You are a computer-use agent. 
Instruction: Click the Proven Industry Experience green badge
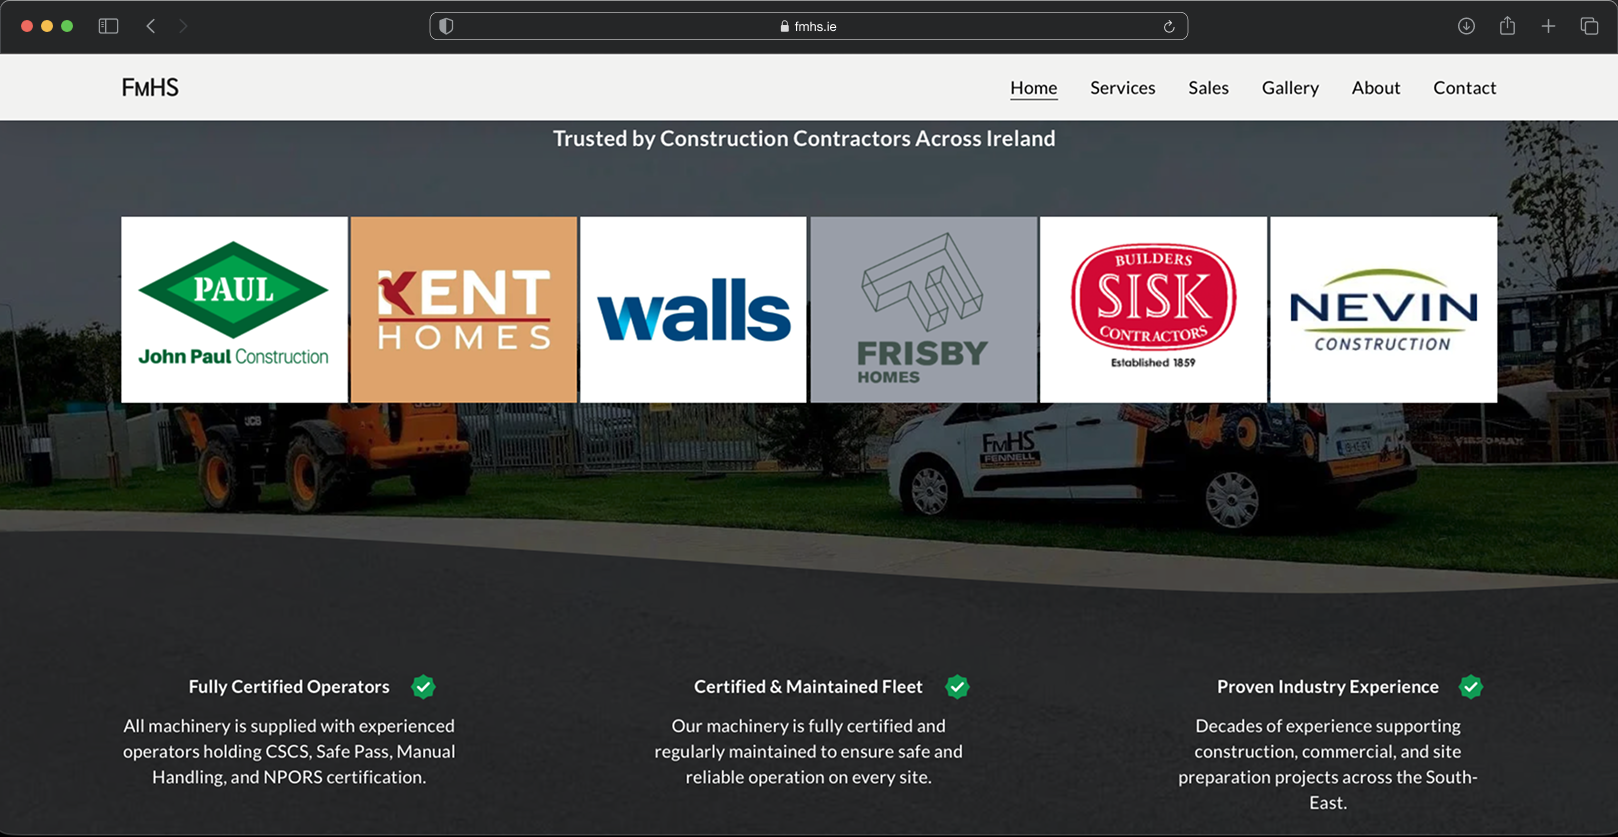point(1470,687)
